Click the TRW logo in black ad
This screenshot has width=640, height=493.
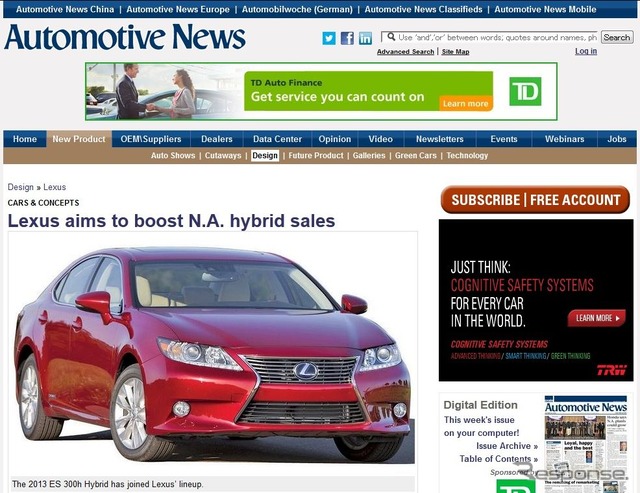click(x=611, y=370)
